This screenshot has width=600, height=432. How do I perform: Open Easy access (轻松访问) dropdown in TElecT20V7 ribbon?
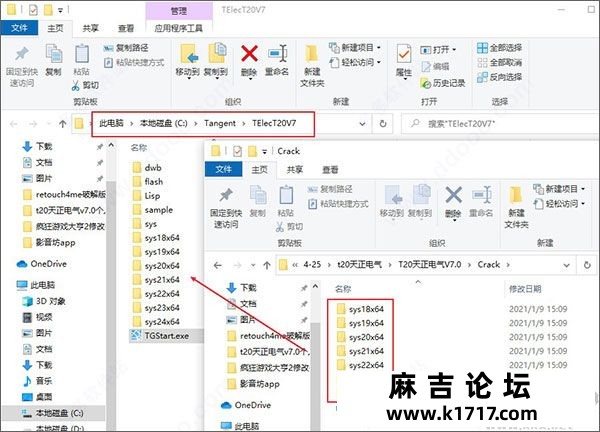355,62
